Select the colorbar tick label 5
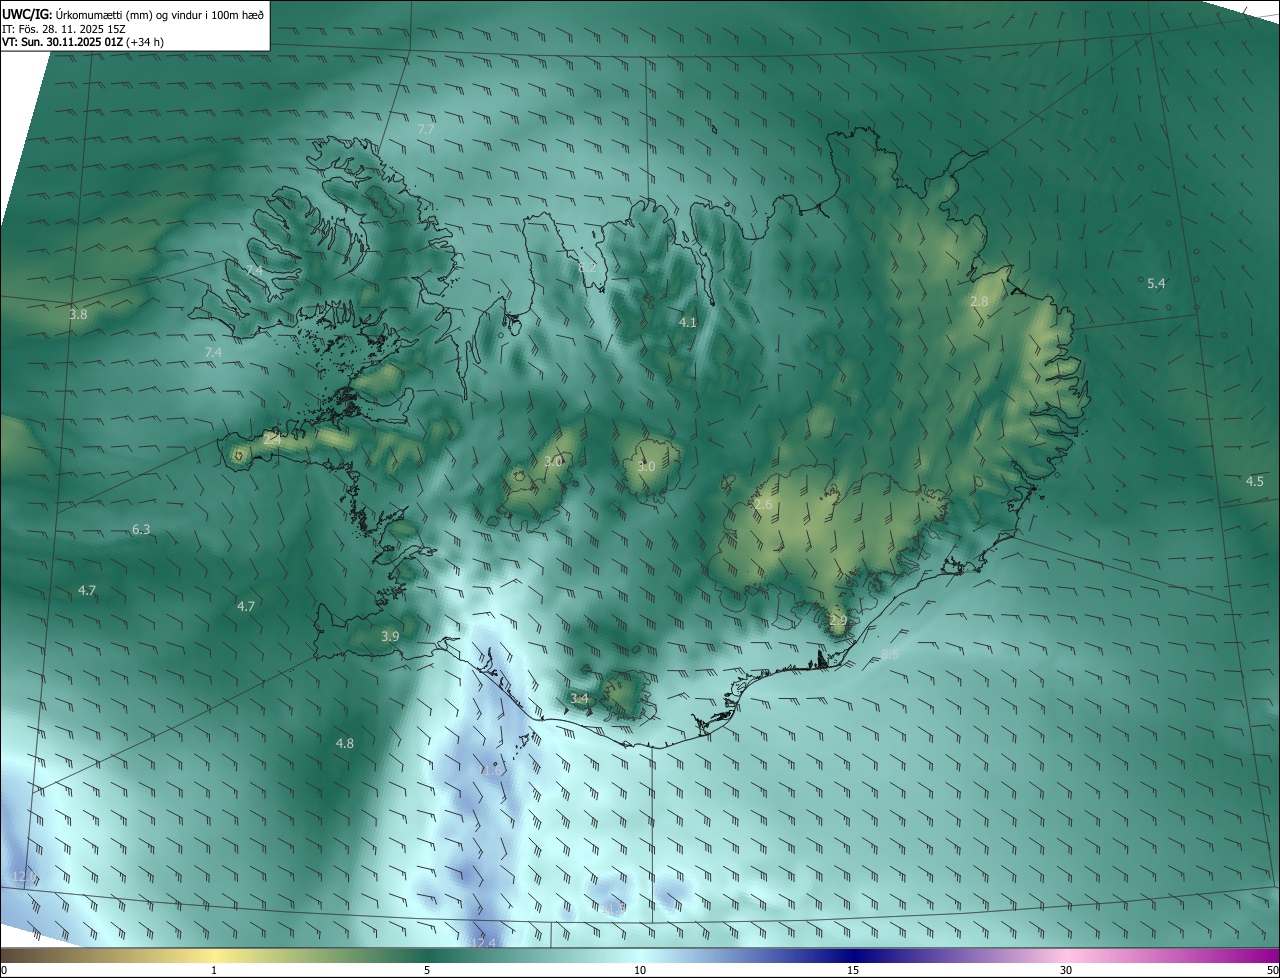 427,970
